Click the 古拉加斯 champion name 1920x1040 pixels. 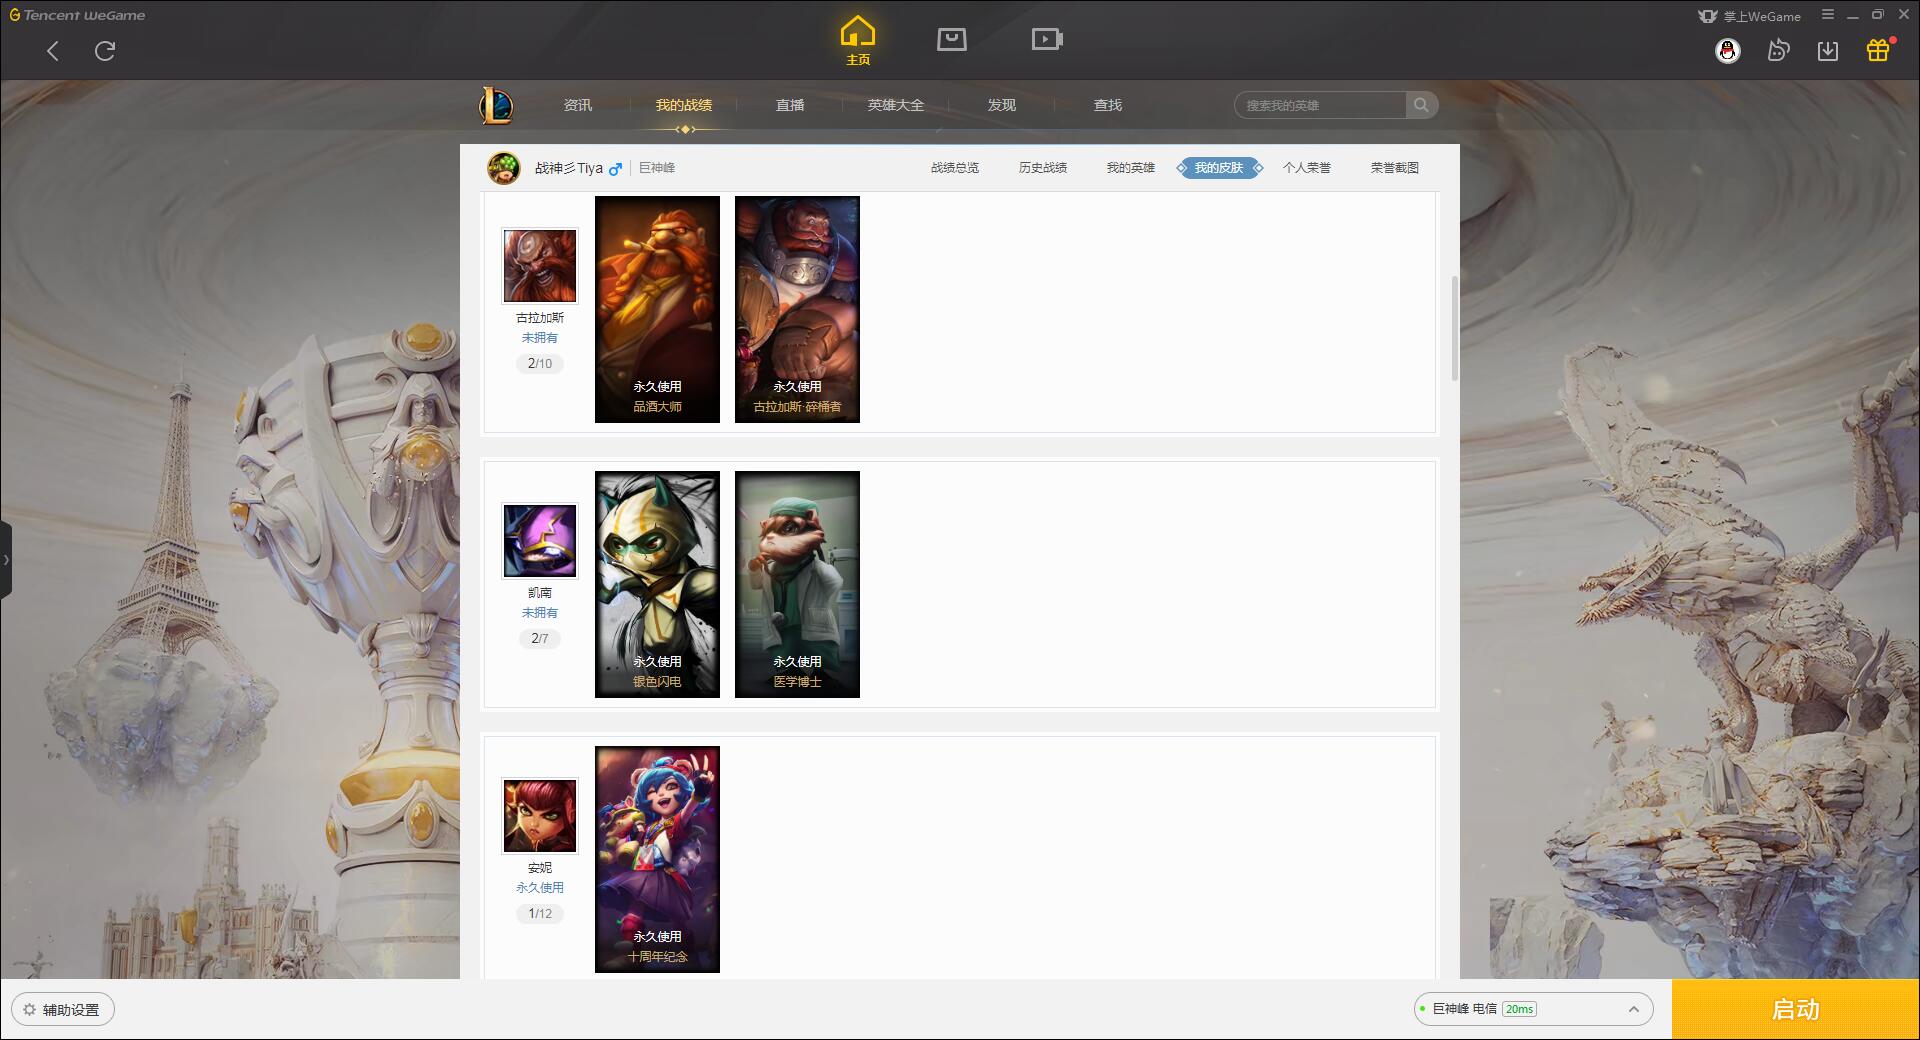[540, 318]
